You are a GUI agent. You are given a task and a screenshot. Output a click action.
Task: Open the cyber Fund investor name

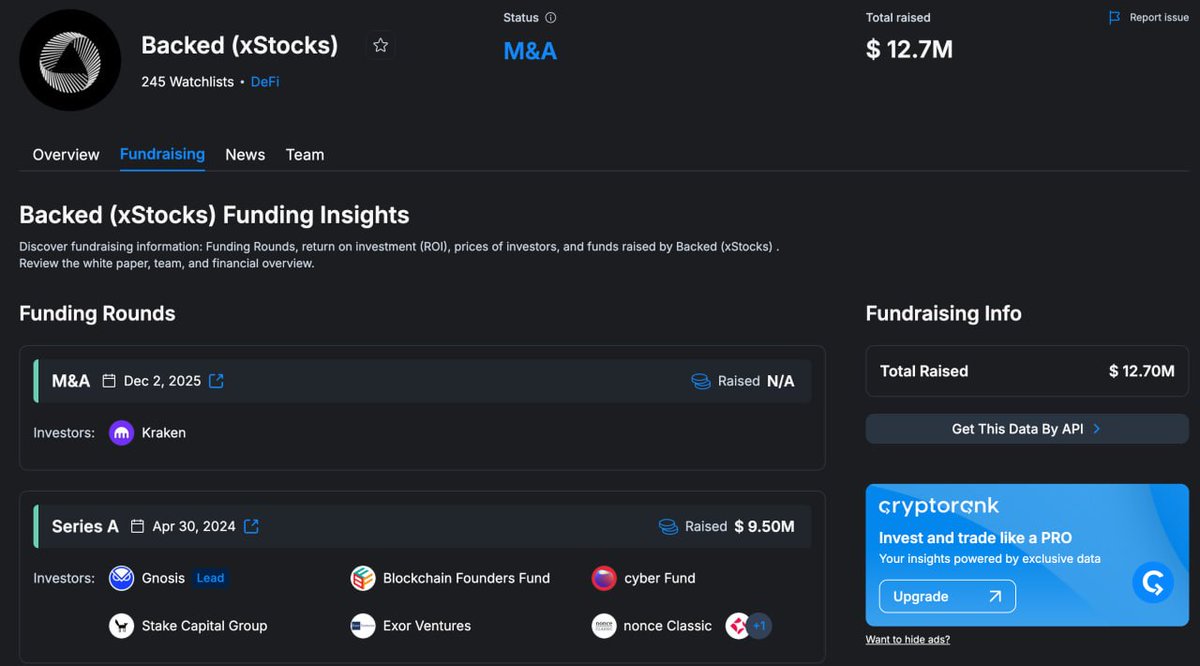[x=659, y=578]
